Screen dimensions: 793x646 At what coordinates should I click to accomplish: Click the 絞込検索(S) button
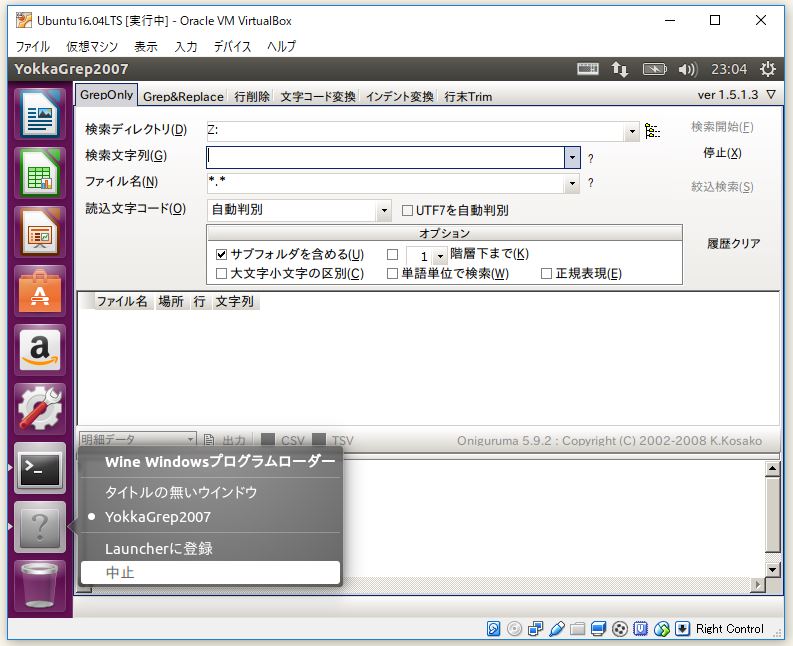(722, 187)
